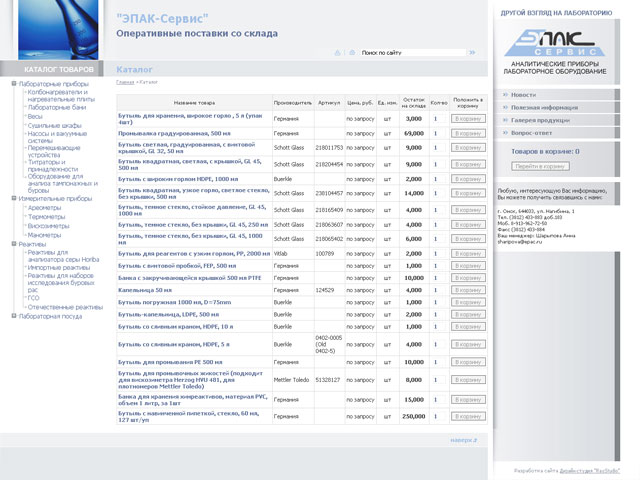640x480 pixels.
Task: Open the 'Термометры' category
Action: point(47,217)
